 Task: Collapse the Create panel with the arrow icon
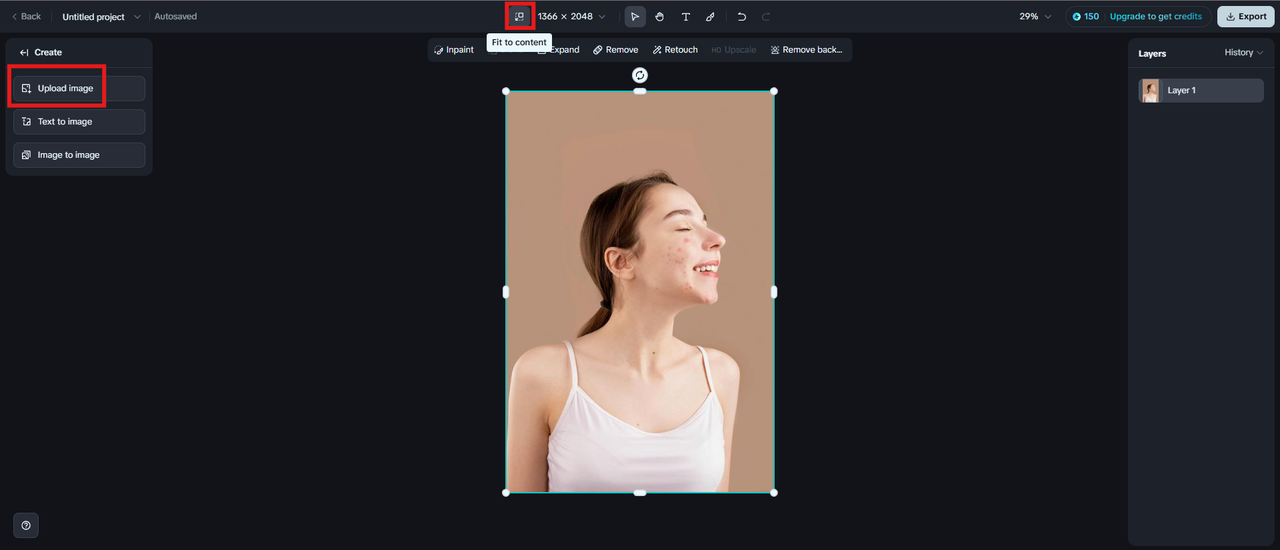click(24, 52)
